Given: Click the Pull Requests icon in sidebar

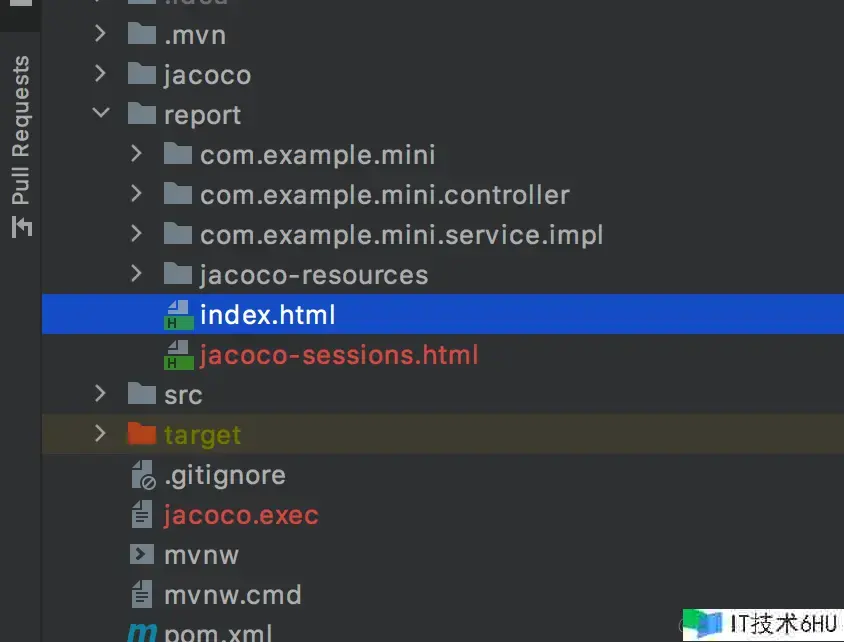Looking at the screenshot, I should (21, 227).
